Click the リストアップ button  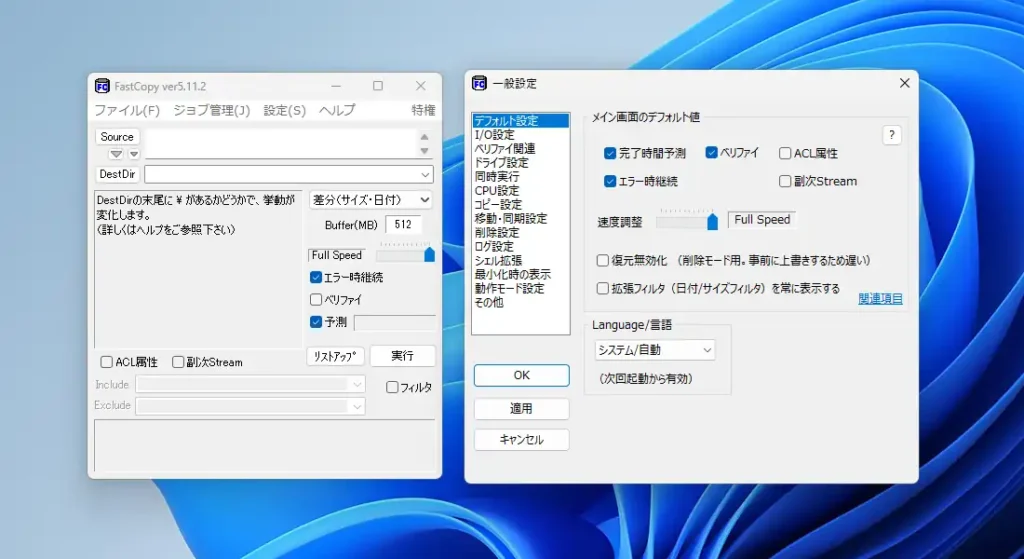click(336, 356)
